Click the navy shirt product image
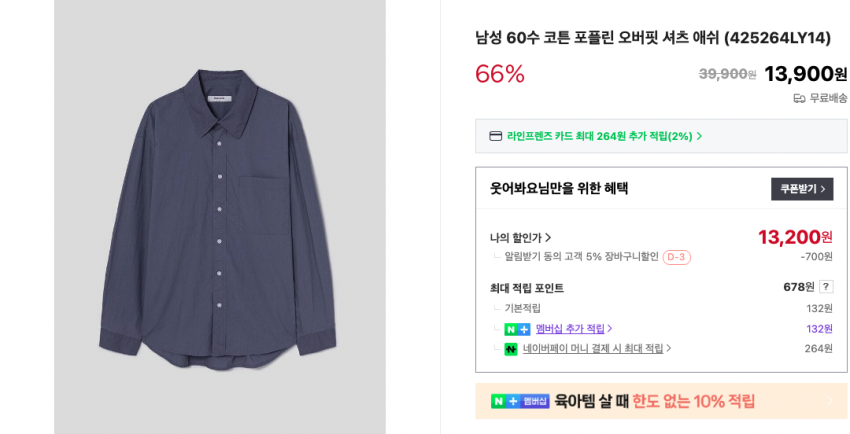The height and width of the screenshot is (434, 850). pyautogui.click(x=220, y=215)
